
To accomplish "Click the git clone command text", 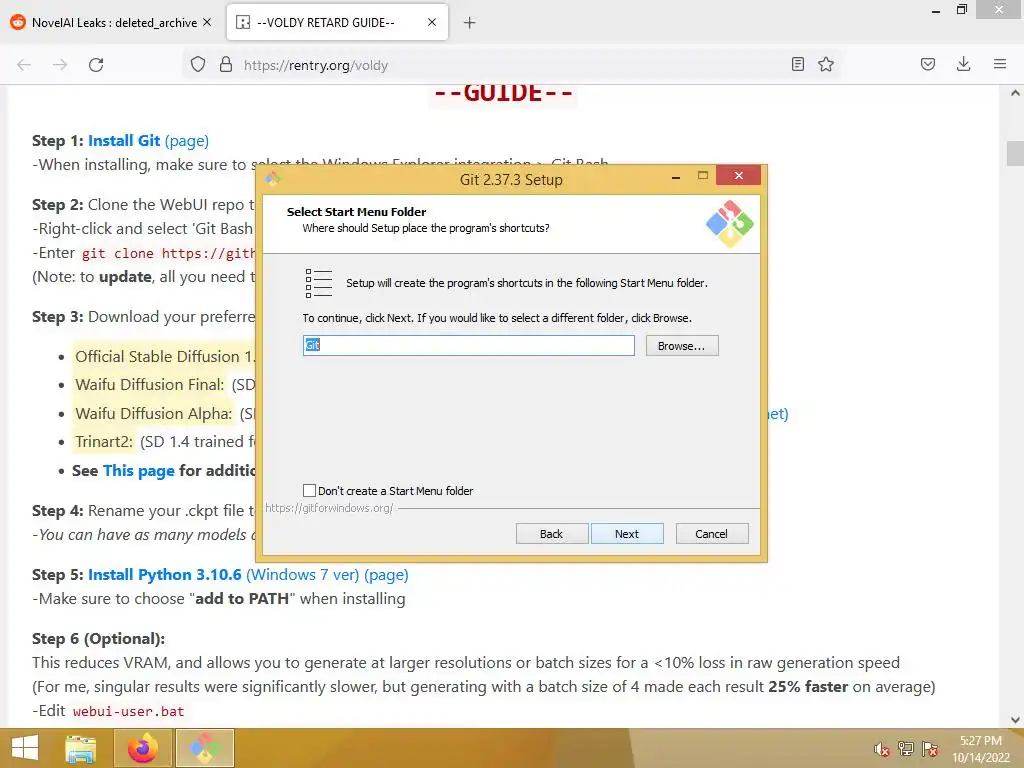I will 168,253.
